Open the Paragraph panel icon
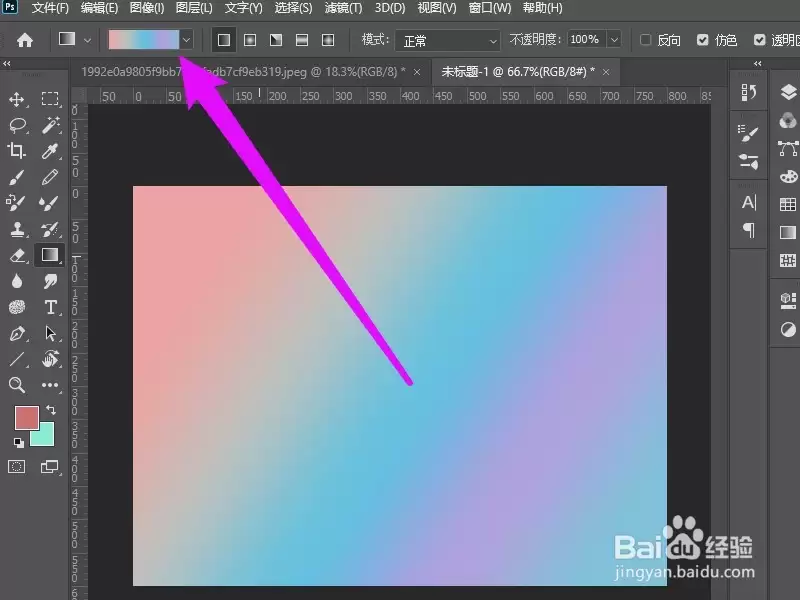 click(x=748, y=231)
